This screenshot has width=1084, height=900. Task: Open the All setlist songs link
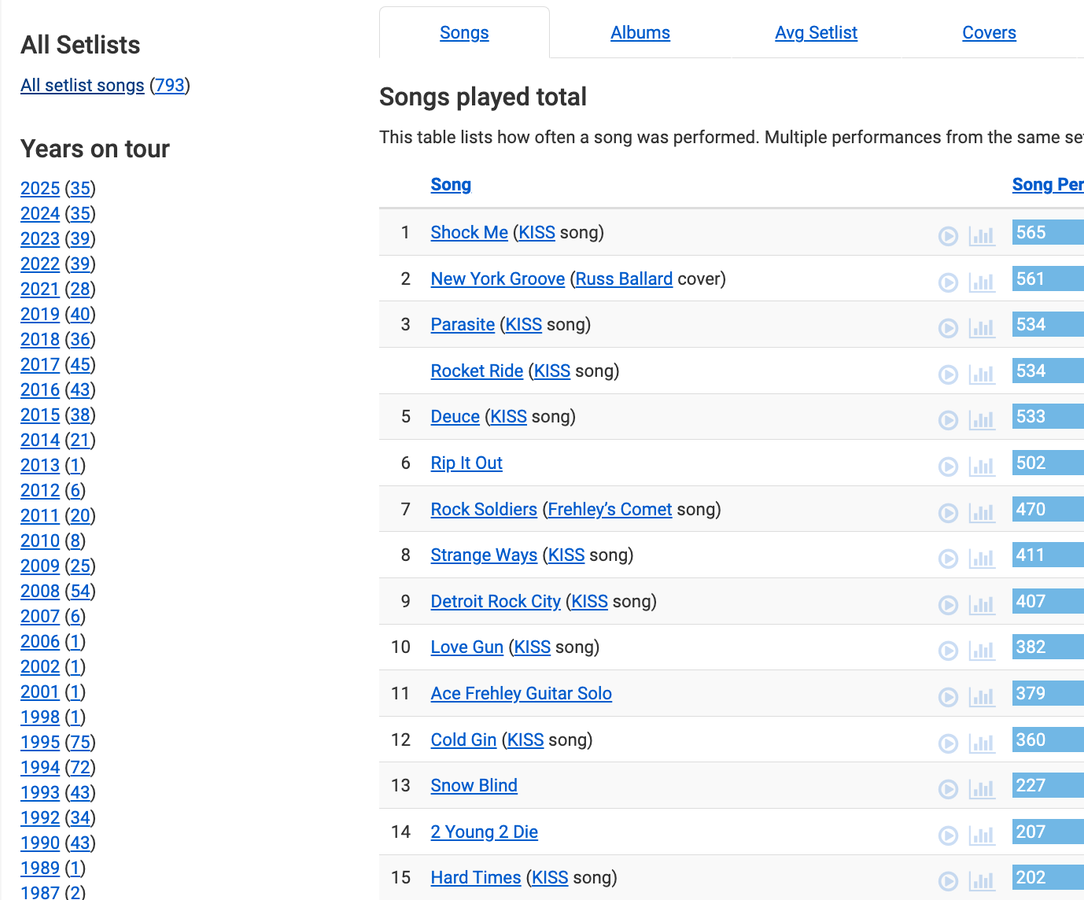tap(82, 86)
